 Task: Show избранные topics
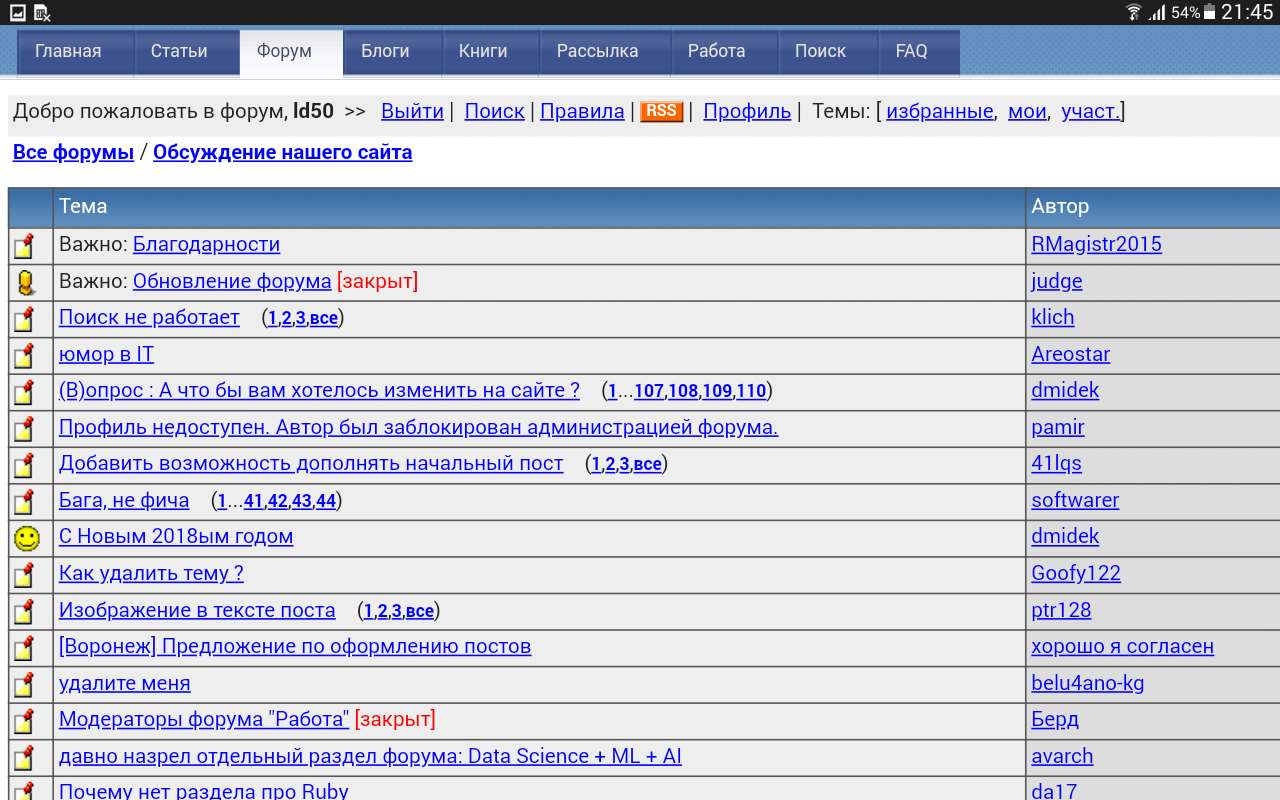[x=939, y=111]
